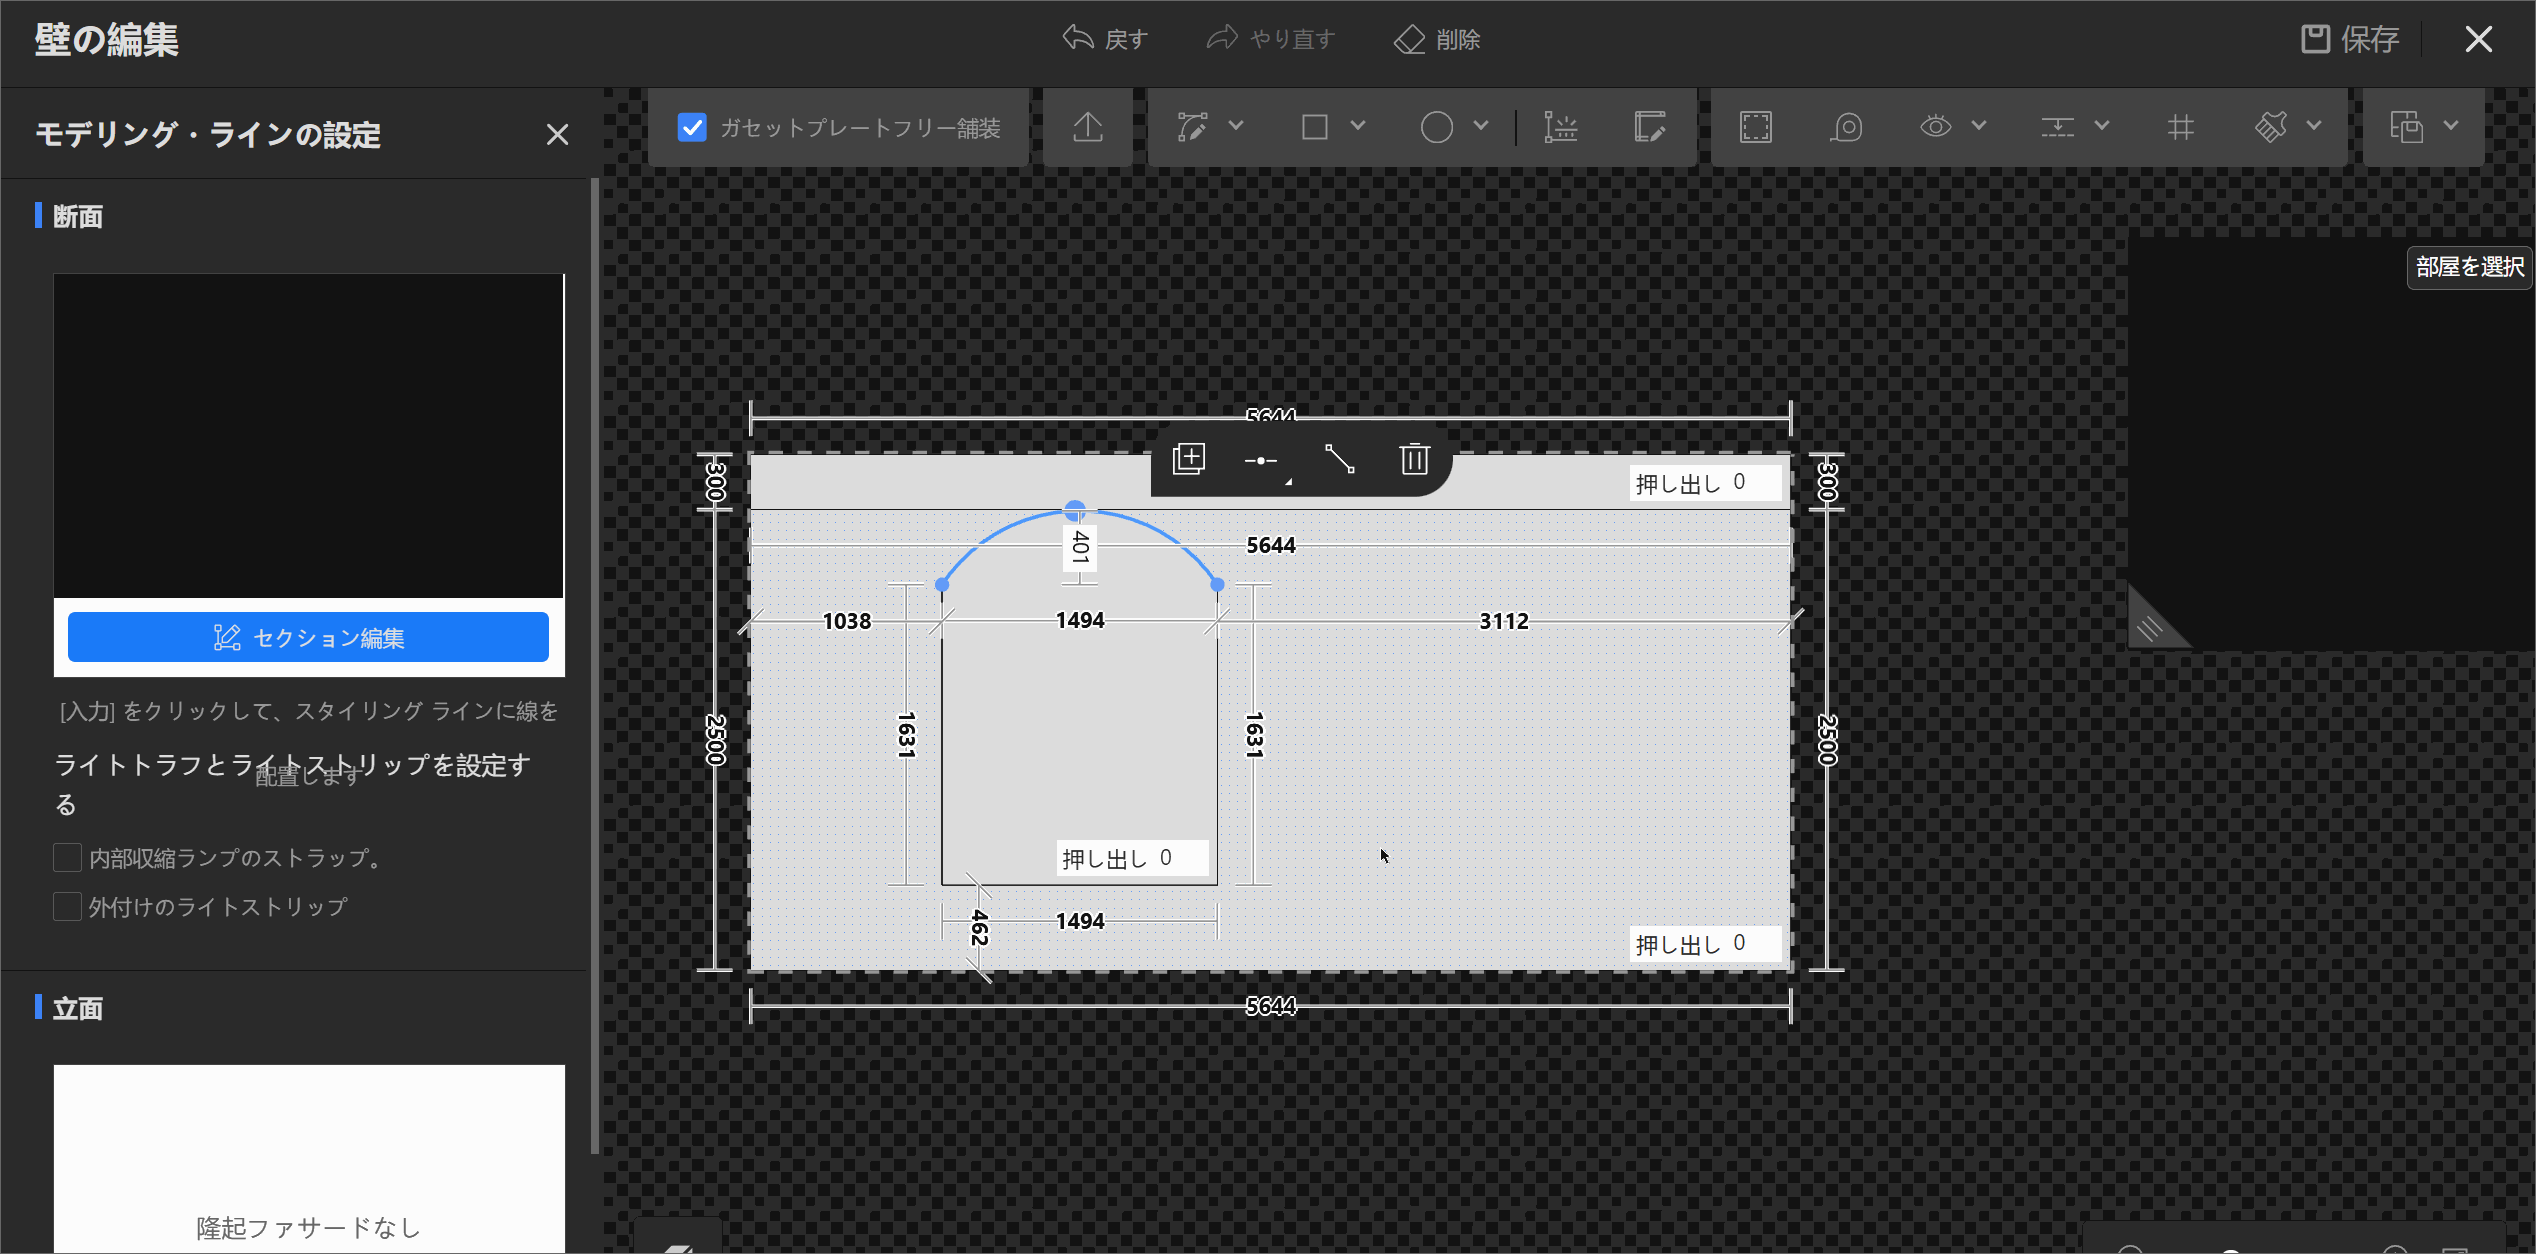The width and height of the screenshot is (2536, 1254).
Task: Expand rectangle tool dropdown arrow
Action: 1358,126
